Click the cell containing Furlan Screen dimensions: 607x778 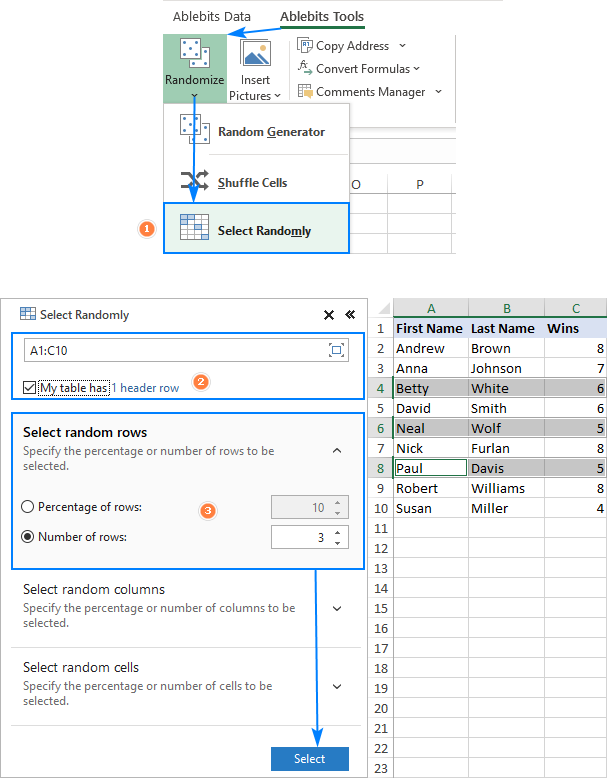click(x=506, y=448)
